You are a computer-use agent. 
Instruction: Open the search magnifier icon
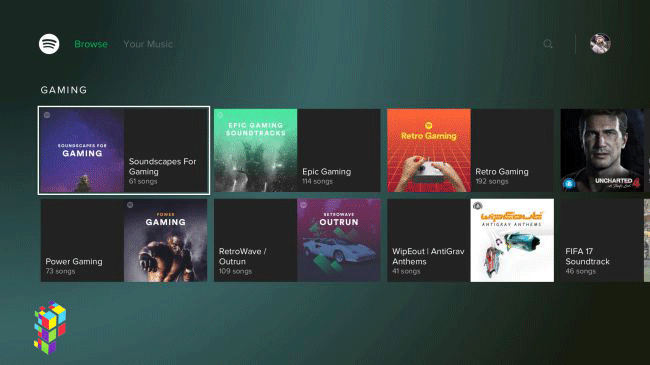click(548, 44)
